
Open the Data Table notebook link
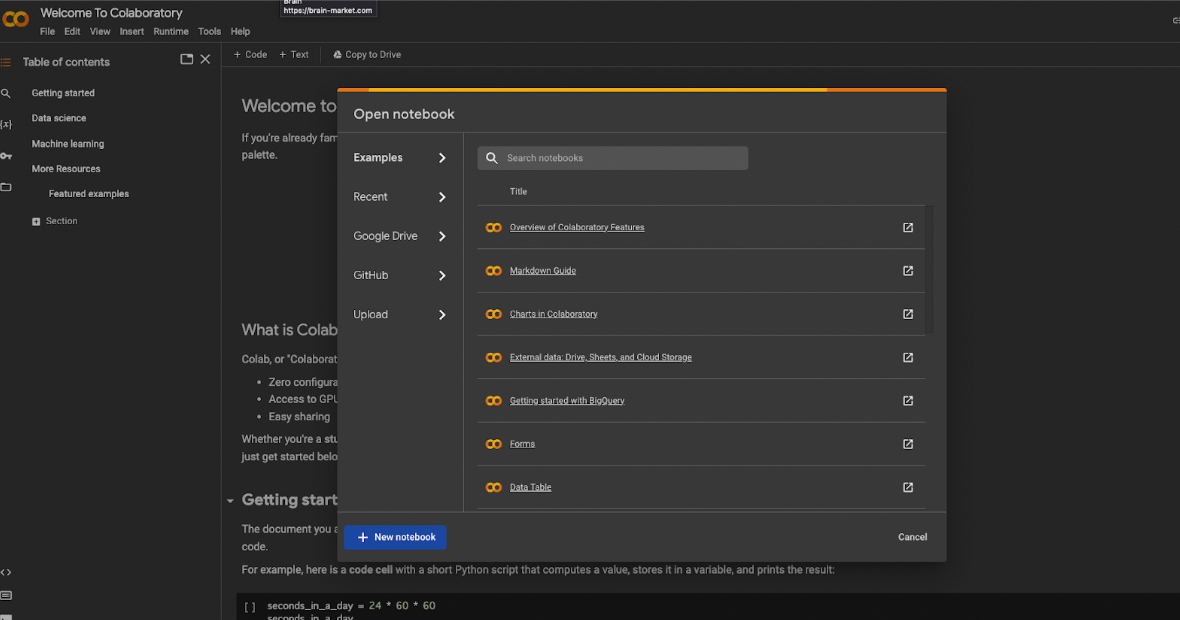[531, 488]
